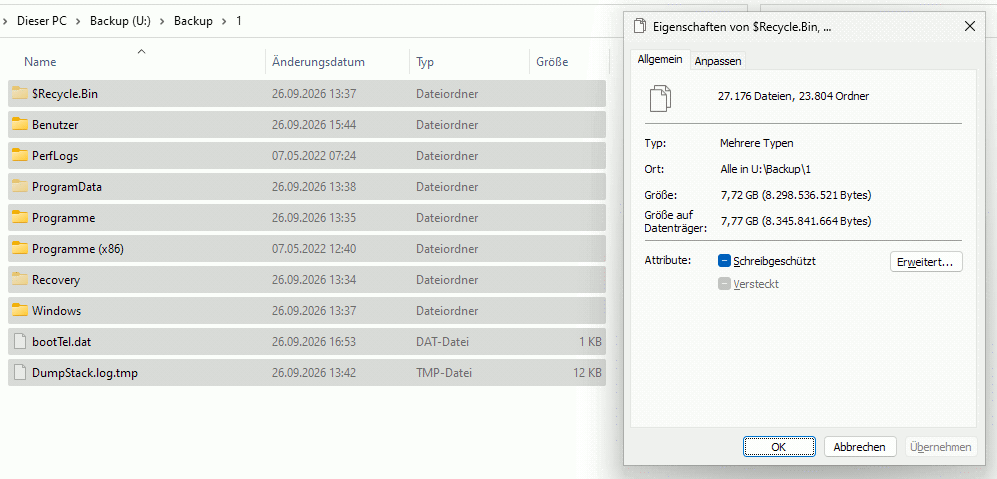This screenshot has width=997, height=479.
Task: Select the Allgemein tab
Action: tap(660, 59)
